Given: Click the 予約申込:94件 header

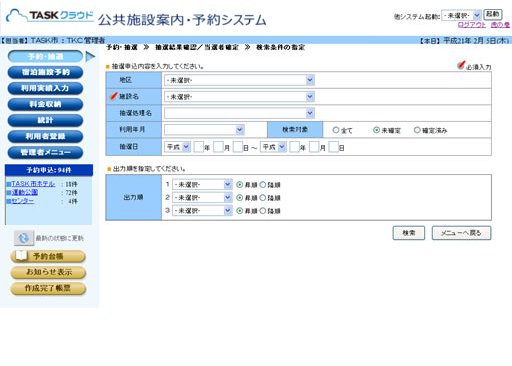Looking at the screenshot, I should (49, 170).
